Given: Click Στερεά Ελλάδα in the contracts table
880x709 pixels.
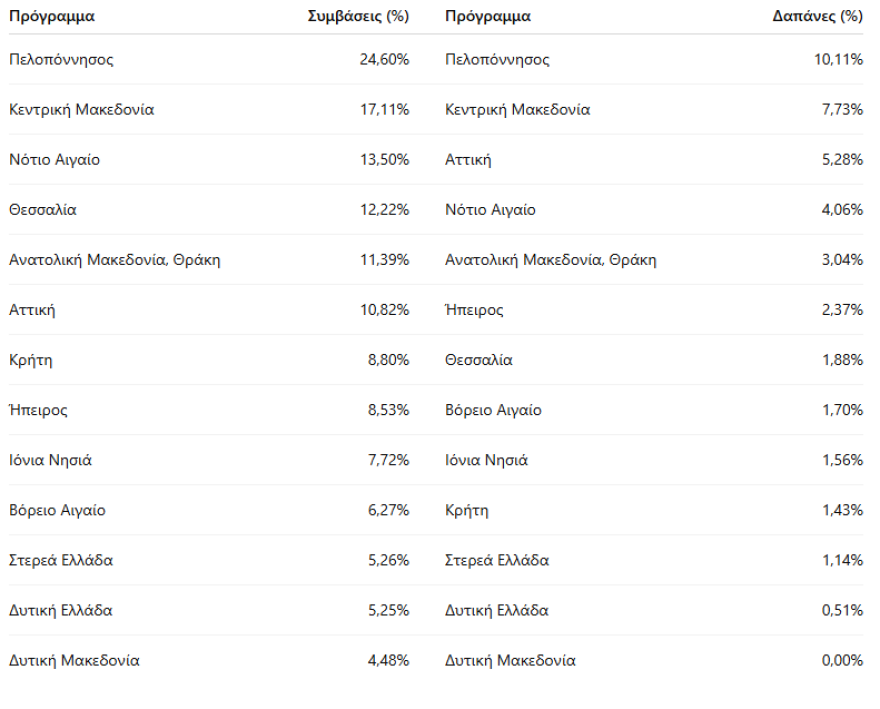Looking at the screenshot, I should tap(60, 560).
